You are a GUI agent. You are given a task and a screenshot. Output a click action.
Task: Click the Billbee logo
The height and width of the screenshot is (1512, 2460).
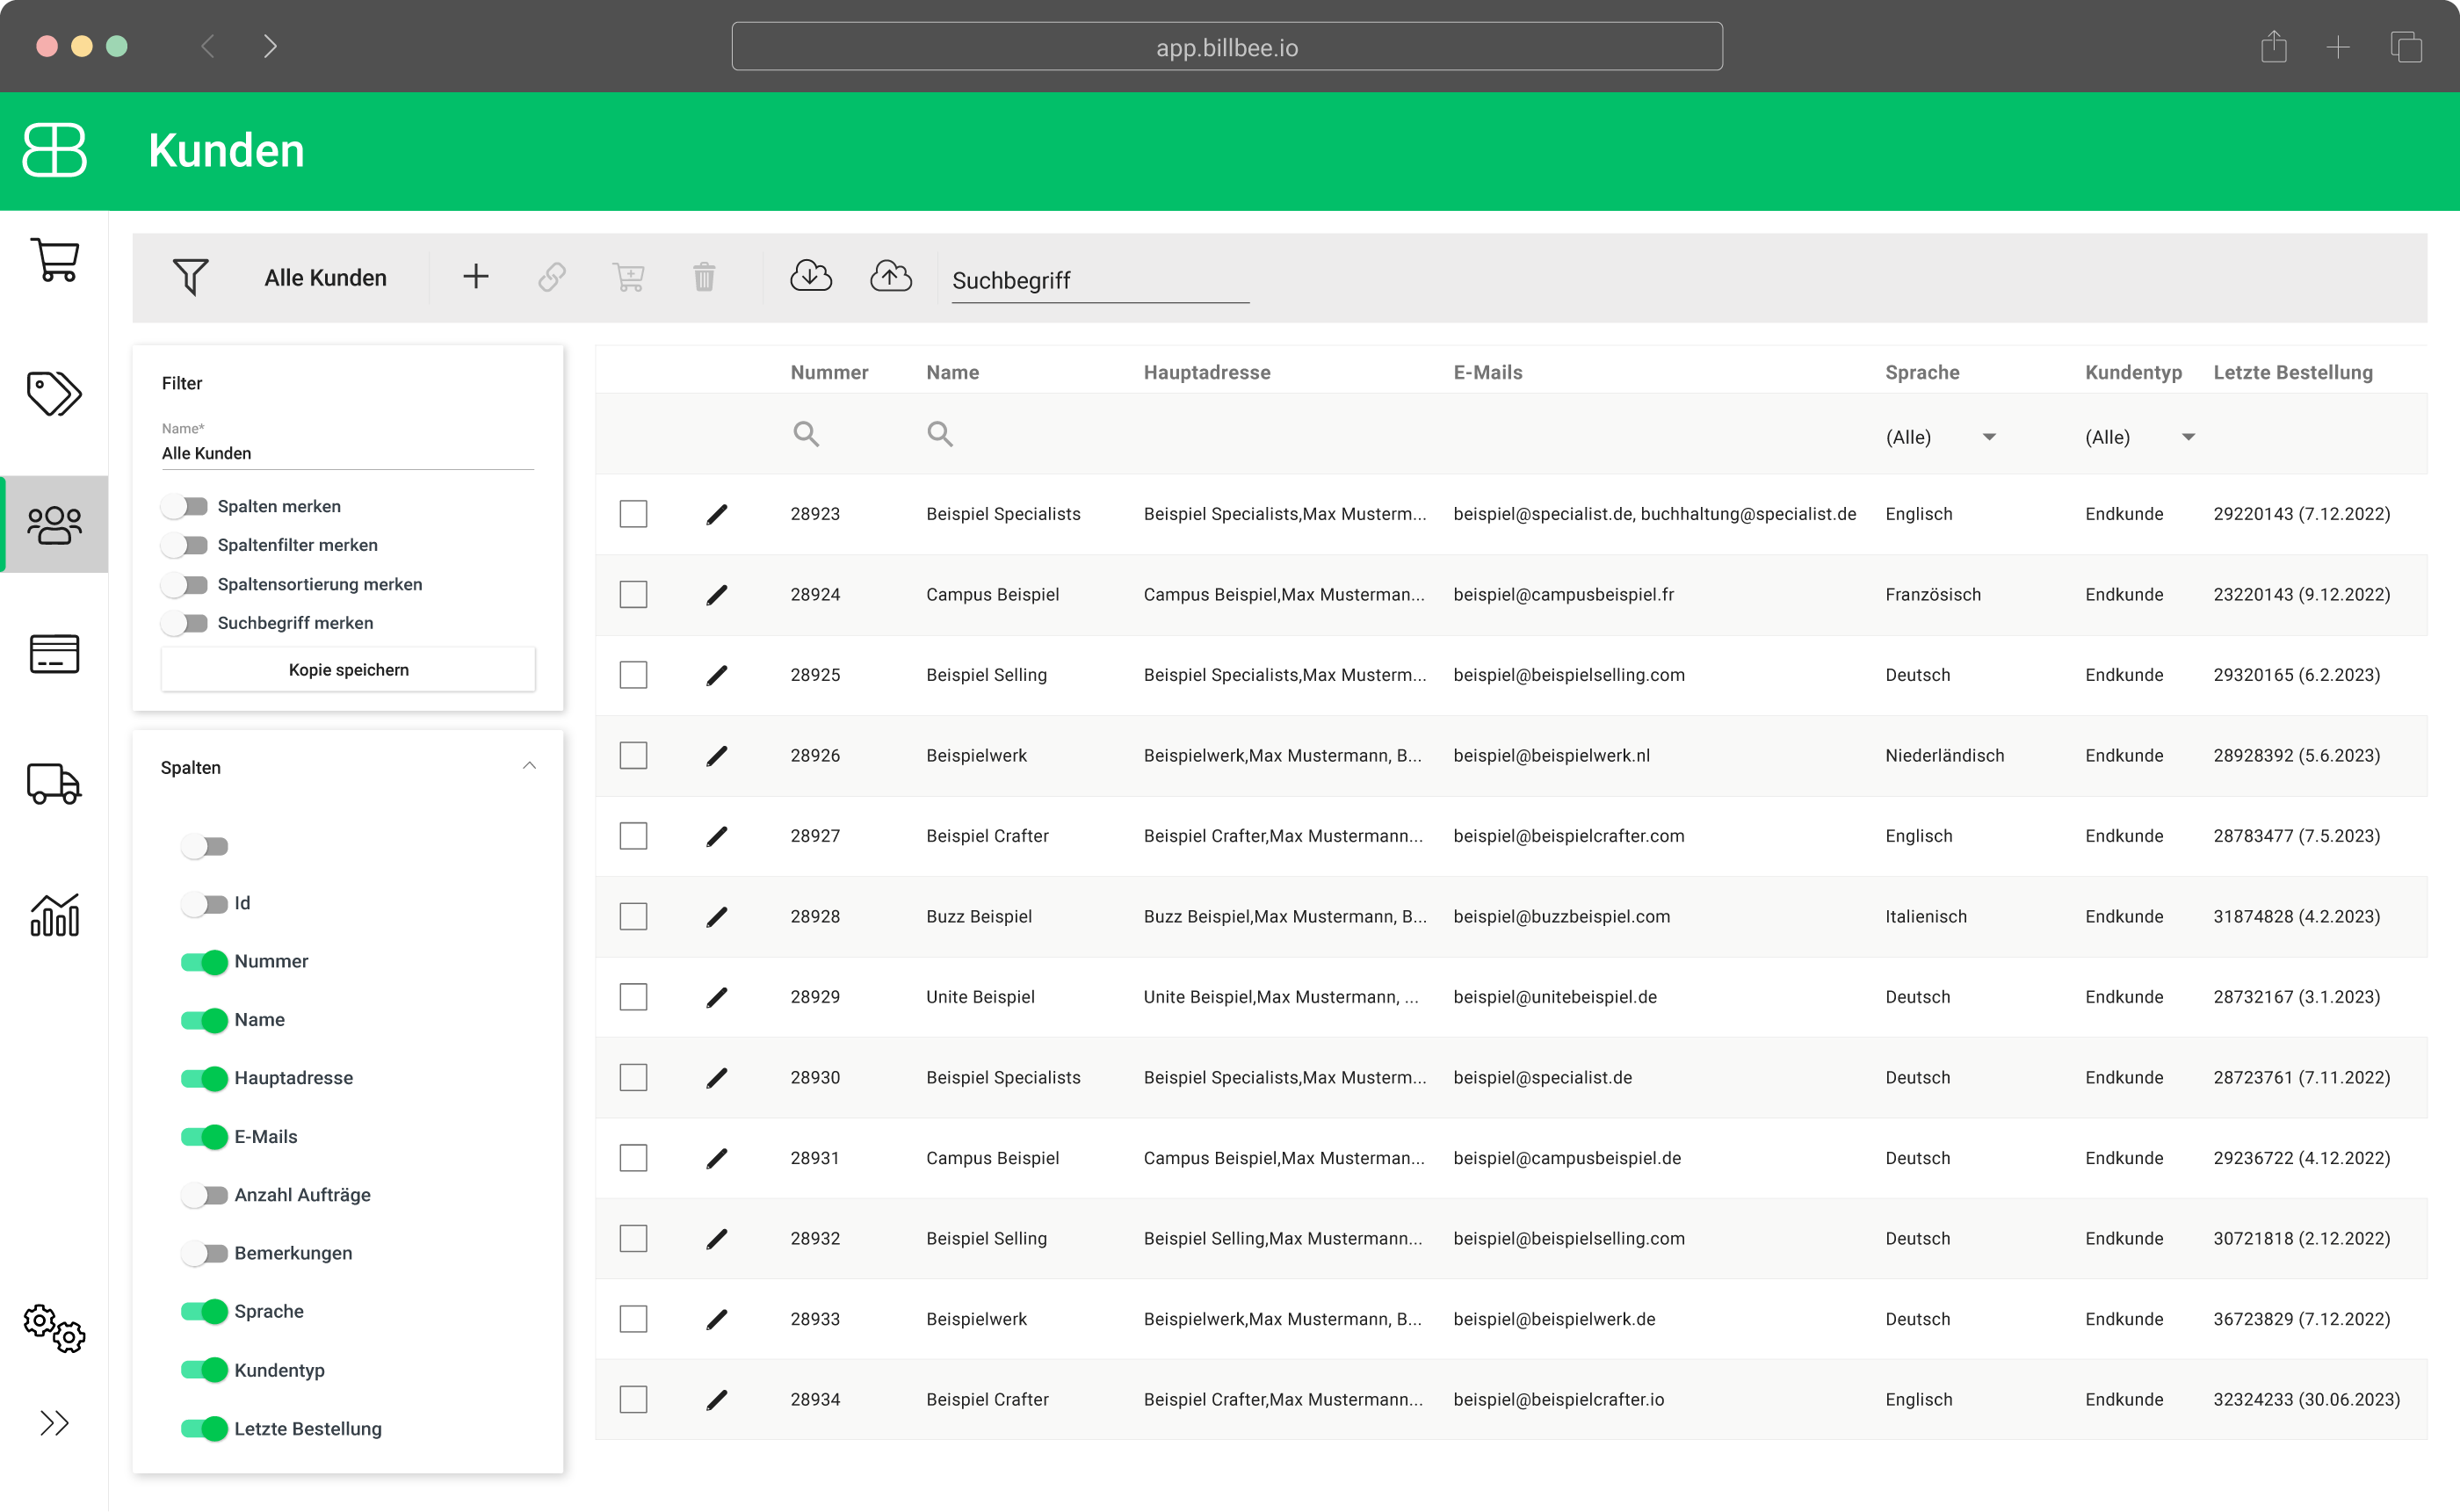pyautogui.click(x=54, y=150)
